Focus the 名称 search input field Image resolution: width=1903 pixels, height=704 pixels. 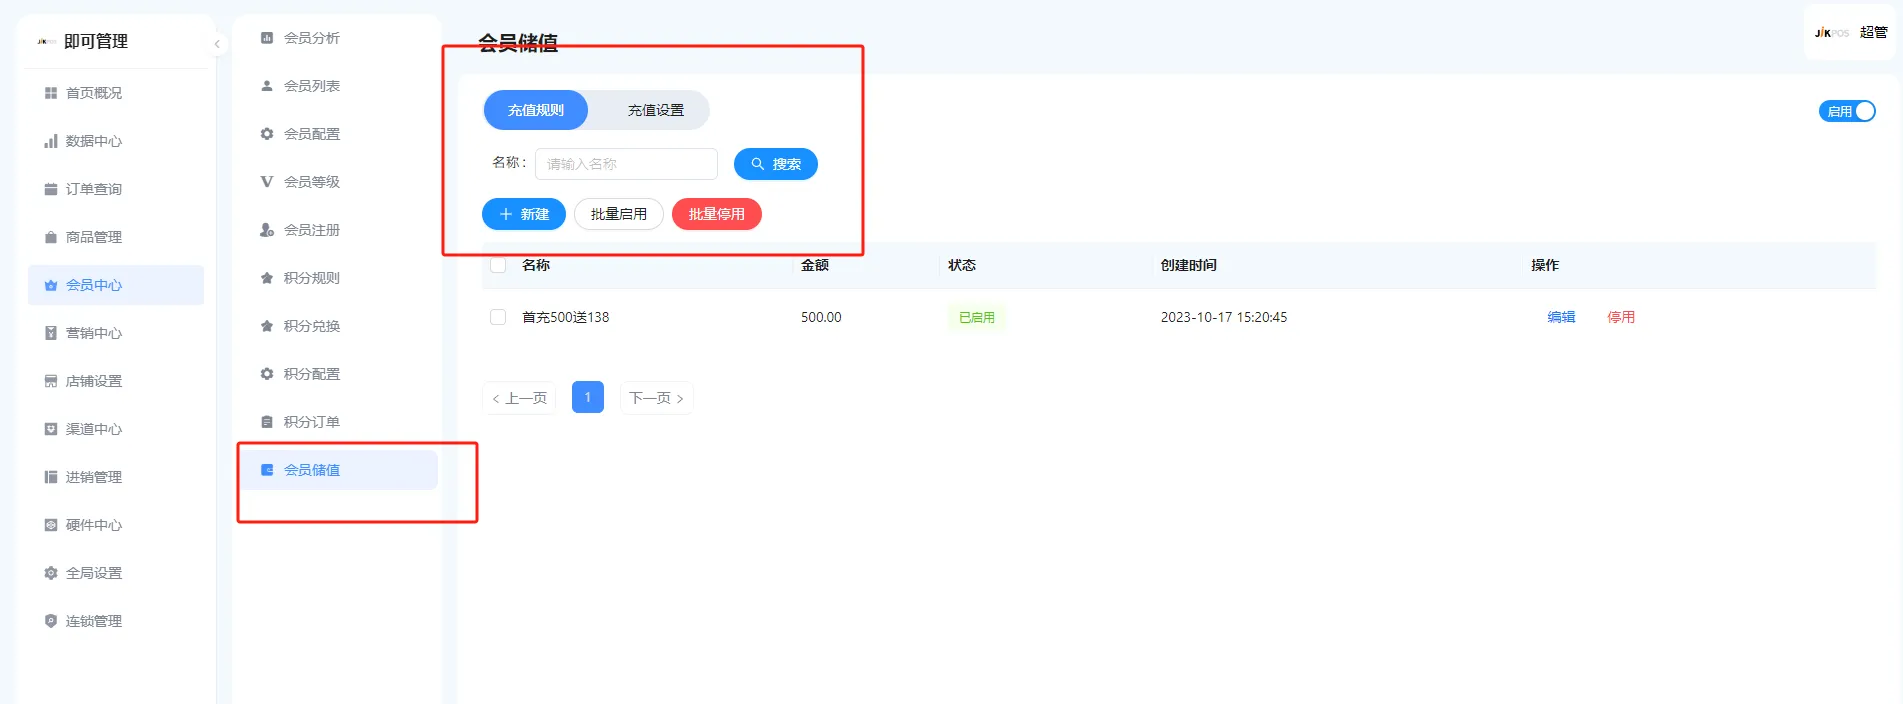(626, 164)
